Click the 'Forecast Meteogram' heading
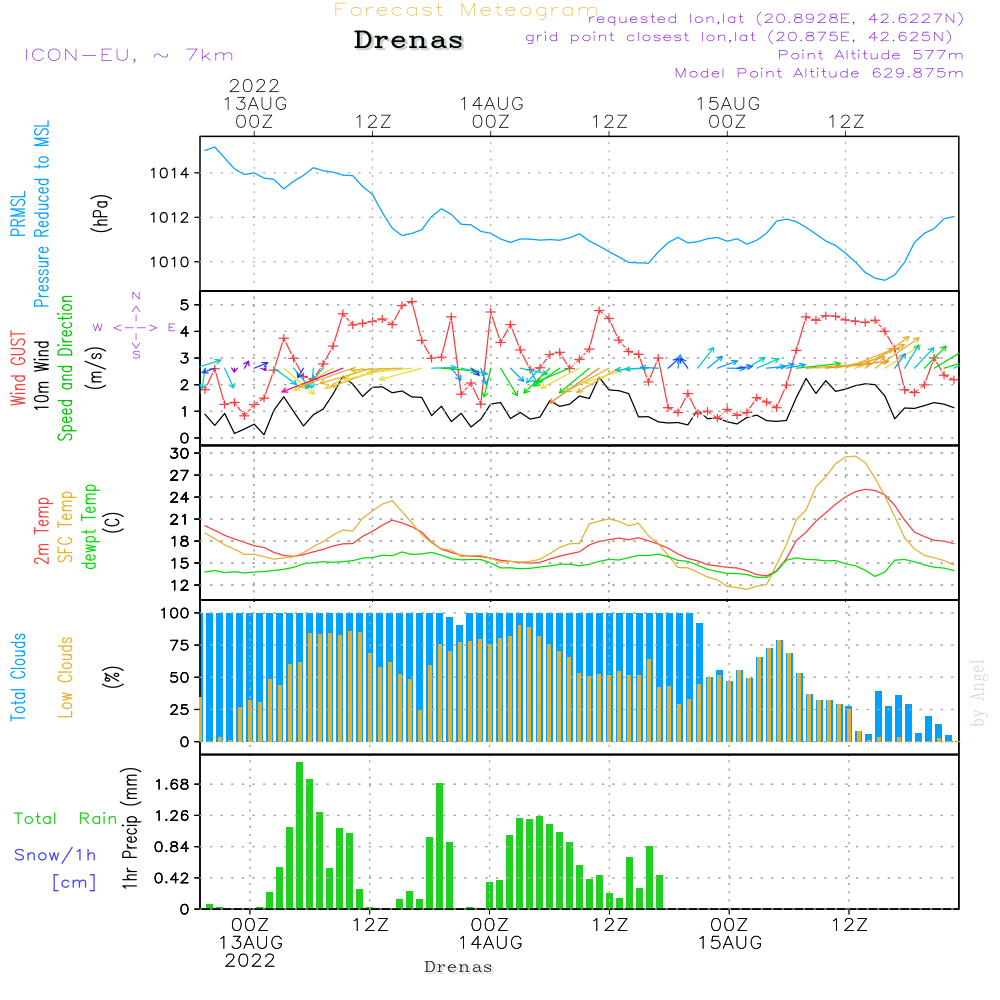 pyautogui.click(x=466, y=10)
